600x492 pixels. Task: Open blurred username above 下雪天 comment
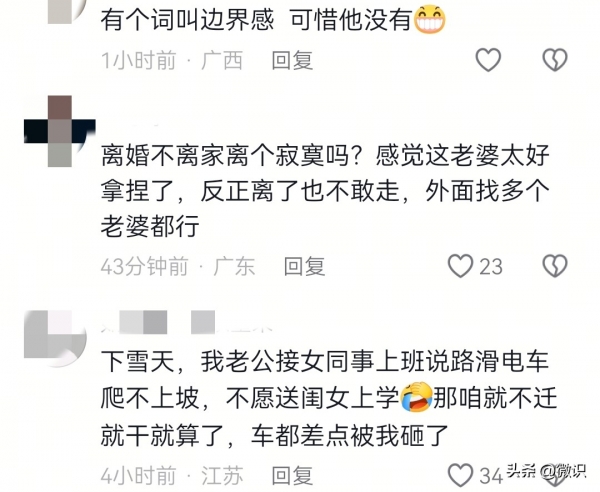187,322
